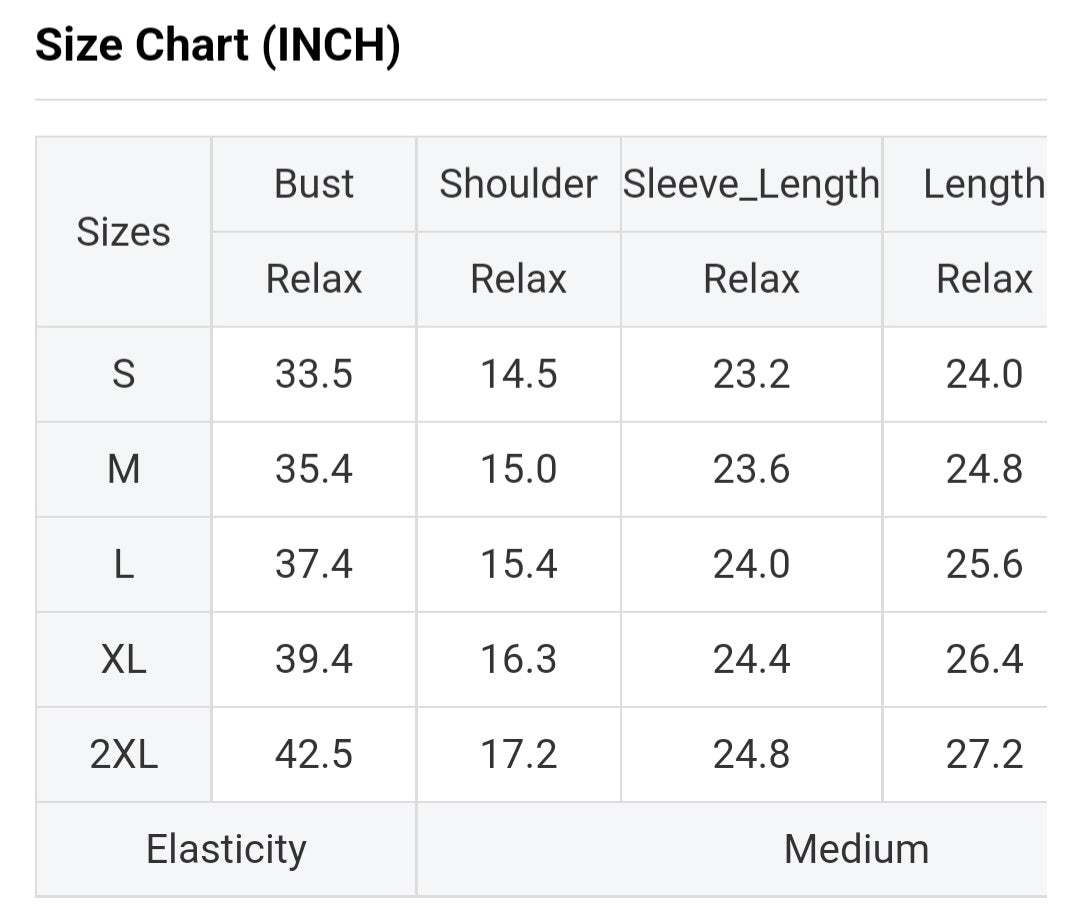
Task: Select the XL size row label
Action: point(123,660)
